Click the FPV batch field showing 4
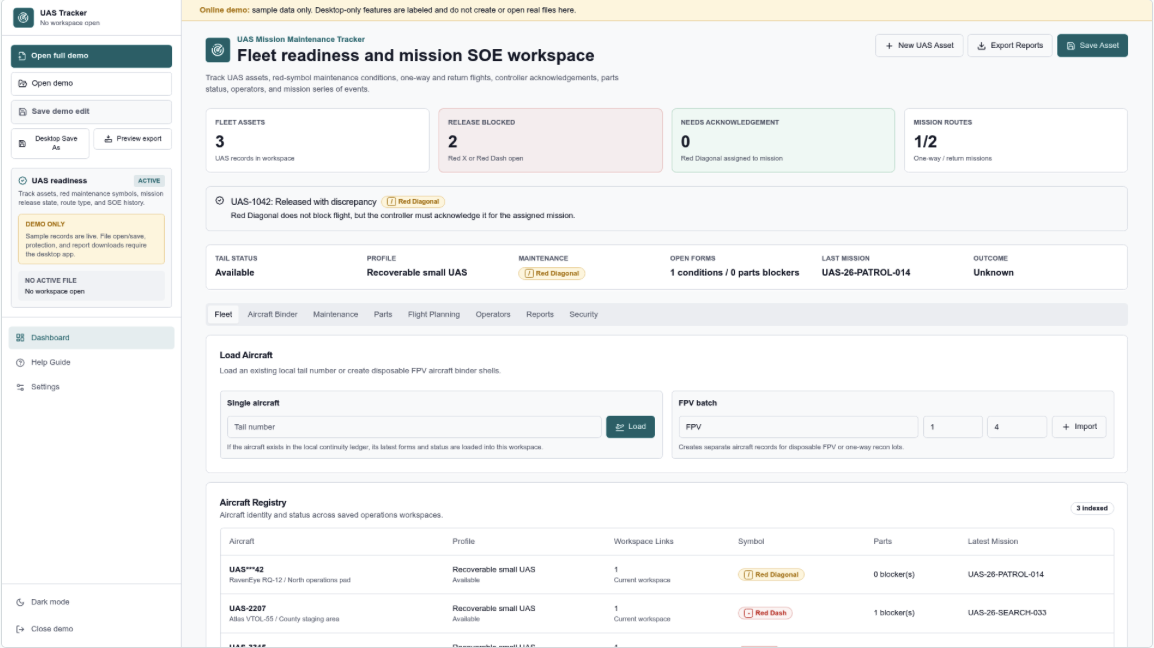1154x648 pixels. [x=1016, y=427]
